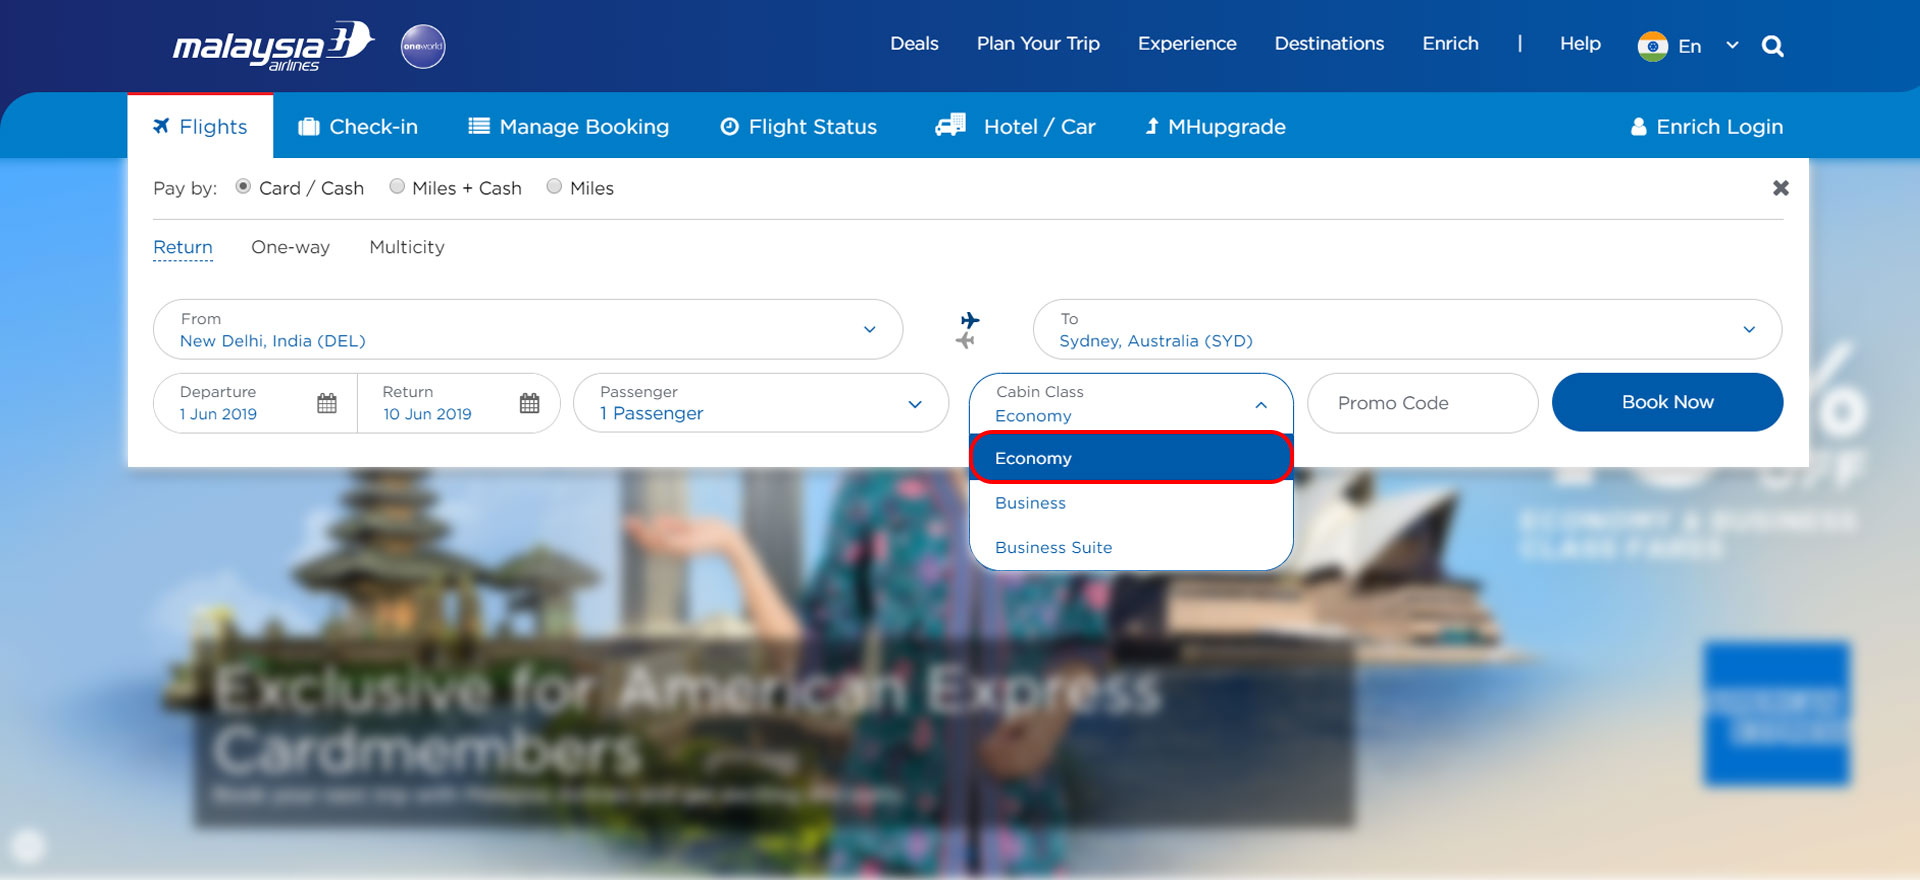This screenshot has height=880, width=1920.
Task: Collapse the Cabin Class dropdown
Action: [x=1261, y=405]
